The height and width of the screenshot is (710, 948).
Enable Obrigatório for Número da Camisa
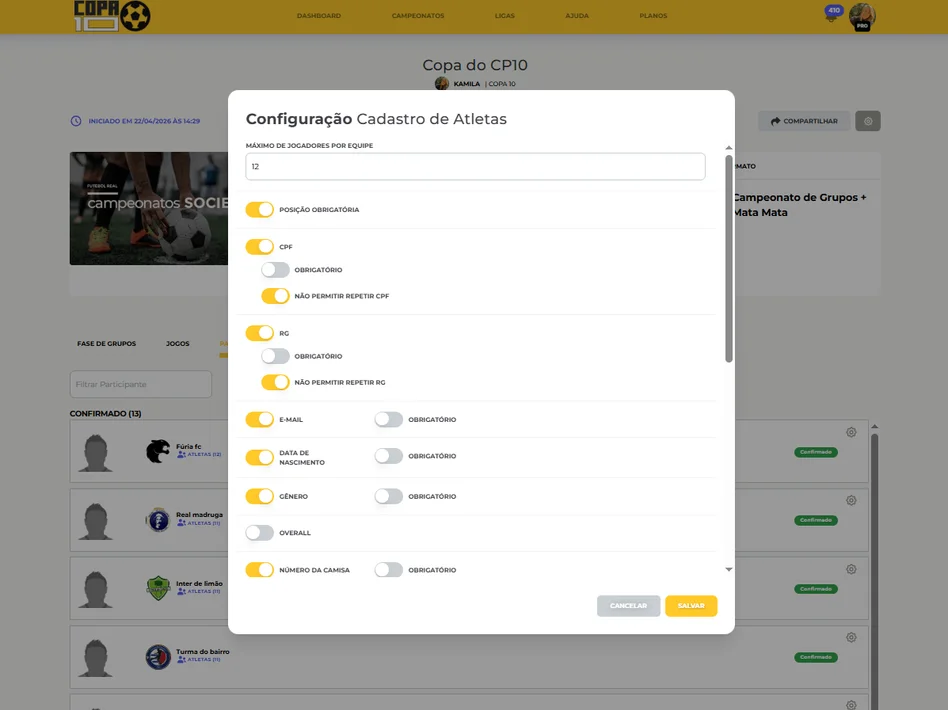[388, 570]
